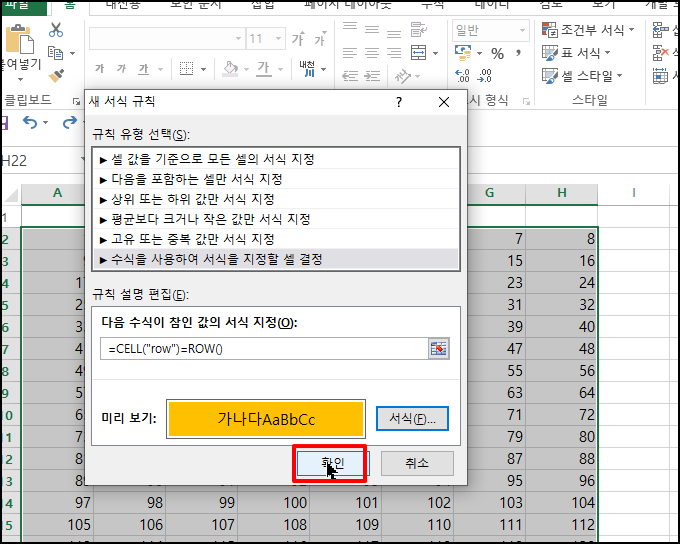Click the Copy icon in clipboard group

coord(56,53)
